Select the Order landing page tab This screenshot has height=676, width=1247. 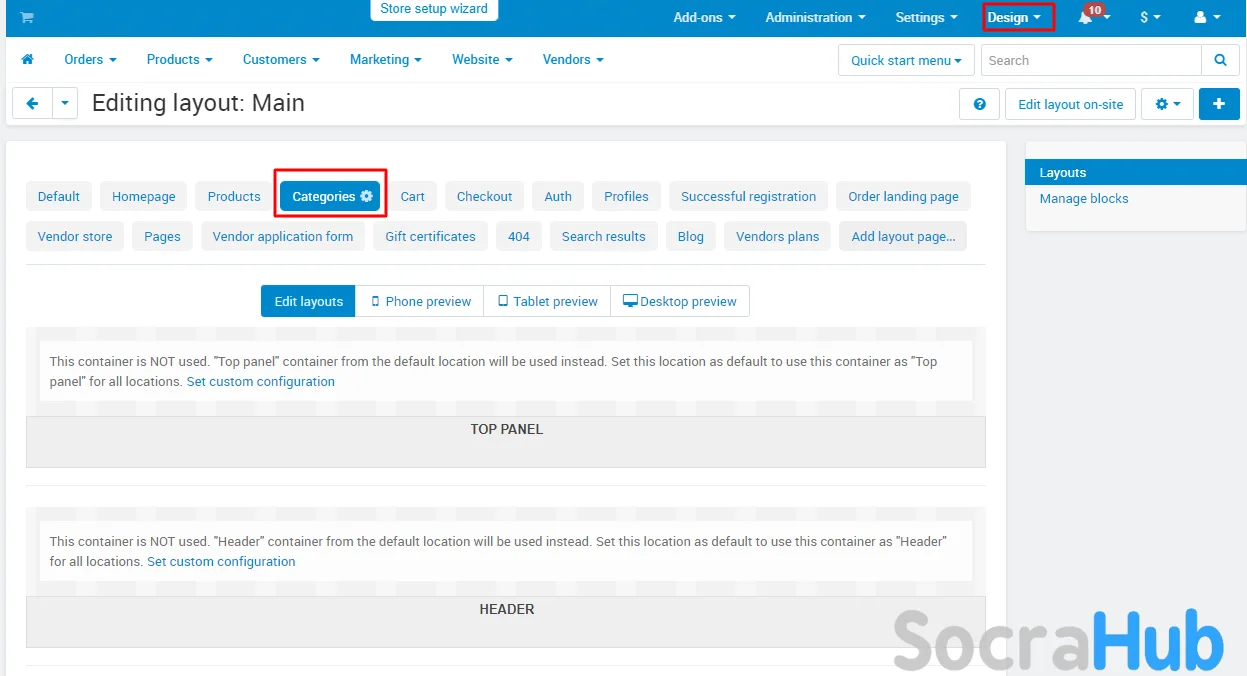point(903,196)
